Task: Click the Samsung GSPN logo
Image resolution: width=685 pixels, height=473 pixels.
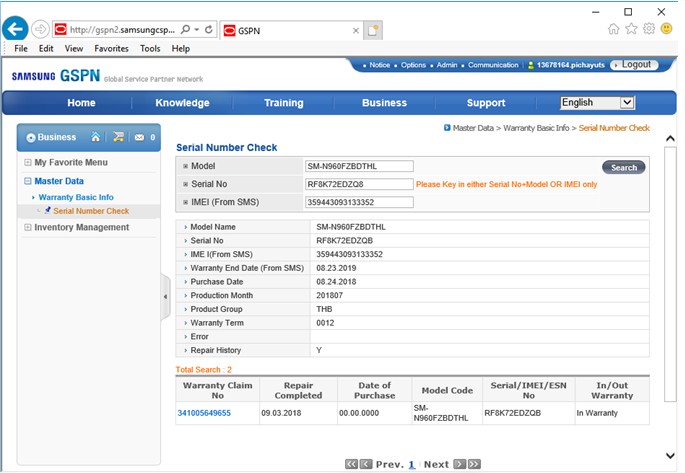Action: [56, 76]
